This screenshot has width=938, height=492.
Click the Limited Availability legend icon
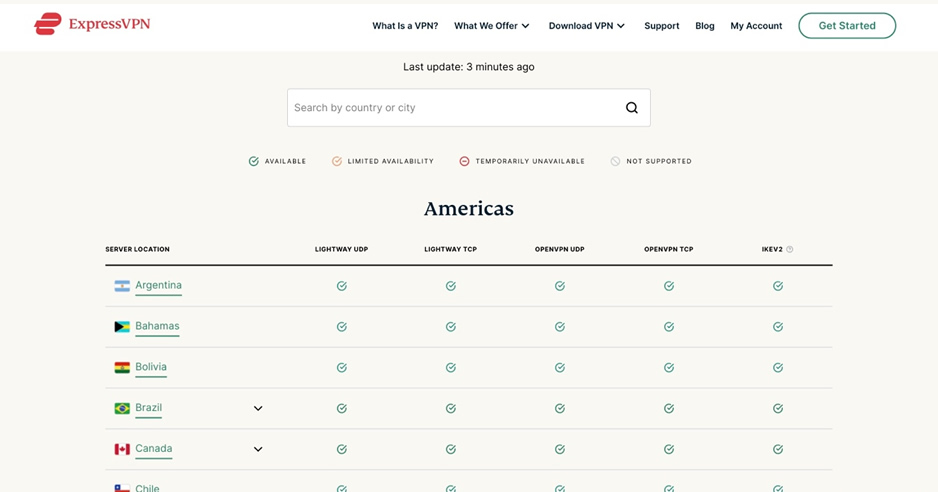337,161
